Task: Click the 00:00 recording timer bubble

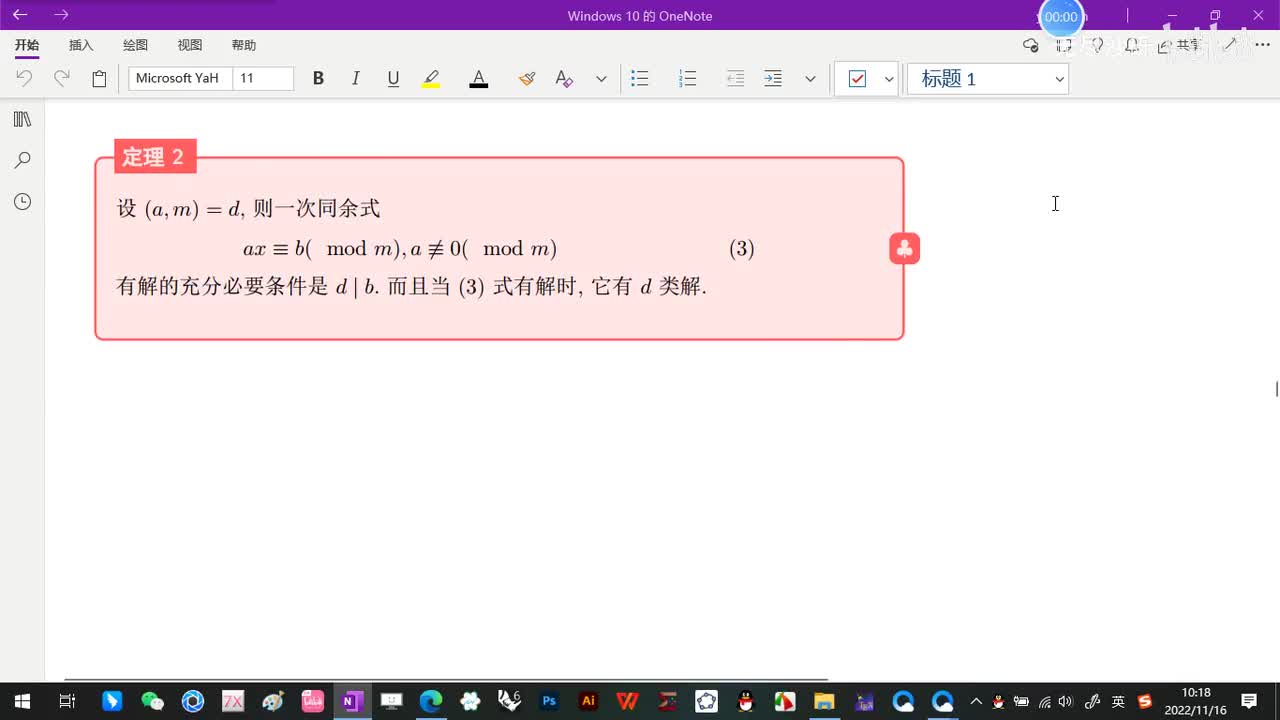Action: click(x=1061, y=17)
